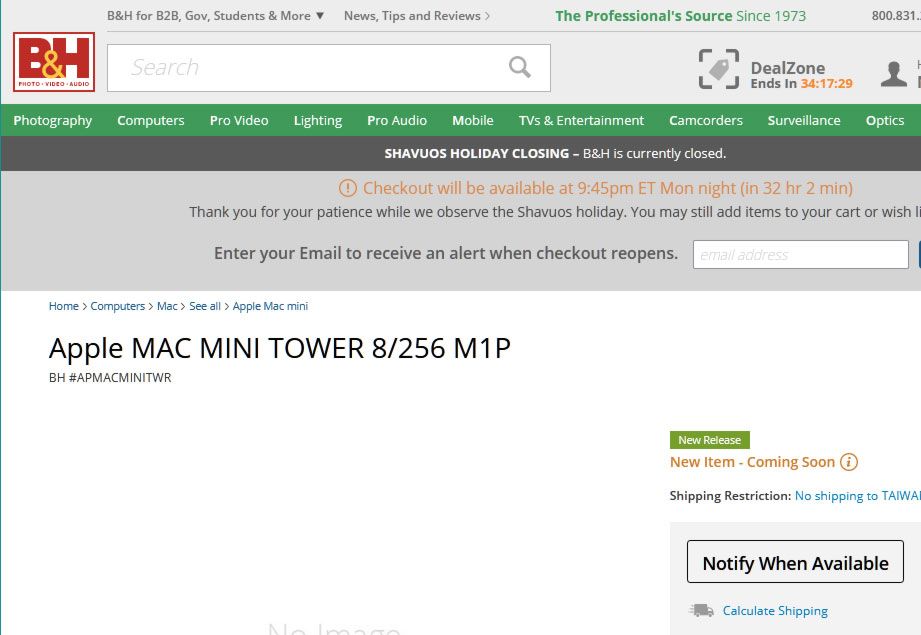The height and width of the screenshot is (635, 921).
Task: Open the Optics category
Action: point(884,120)
